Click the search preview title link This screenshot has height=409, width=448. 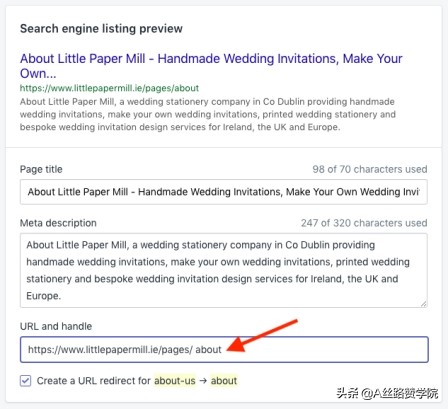[x=211, y=66]
